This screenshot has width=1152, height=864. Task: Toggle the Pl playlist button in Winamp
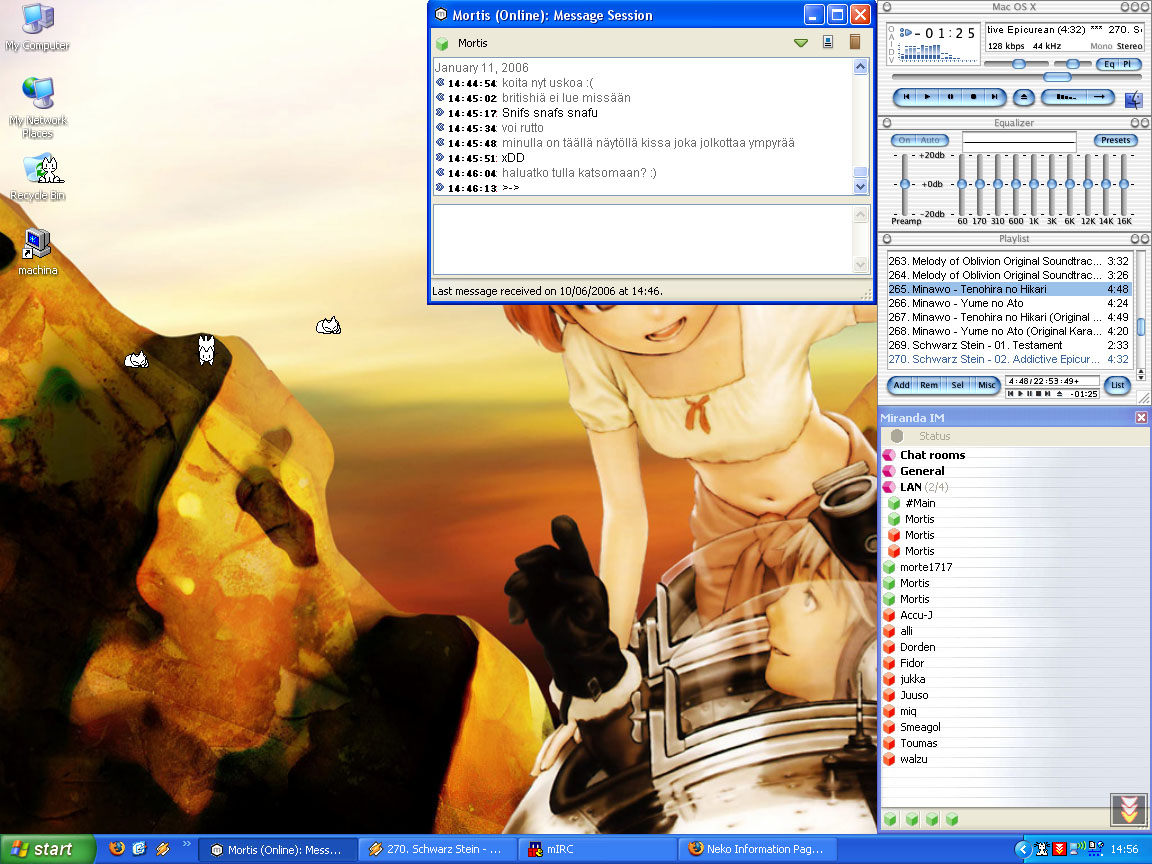pos(1128,64)
